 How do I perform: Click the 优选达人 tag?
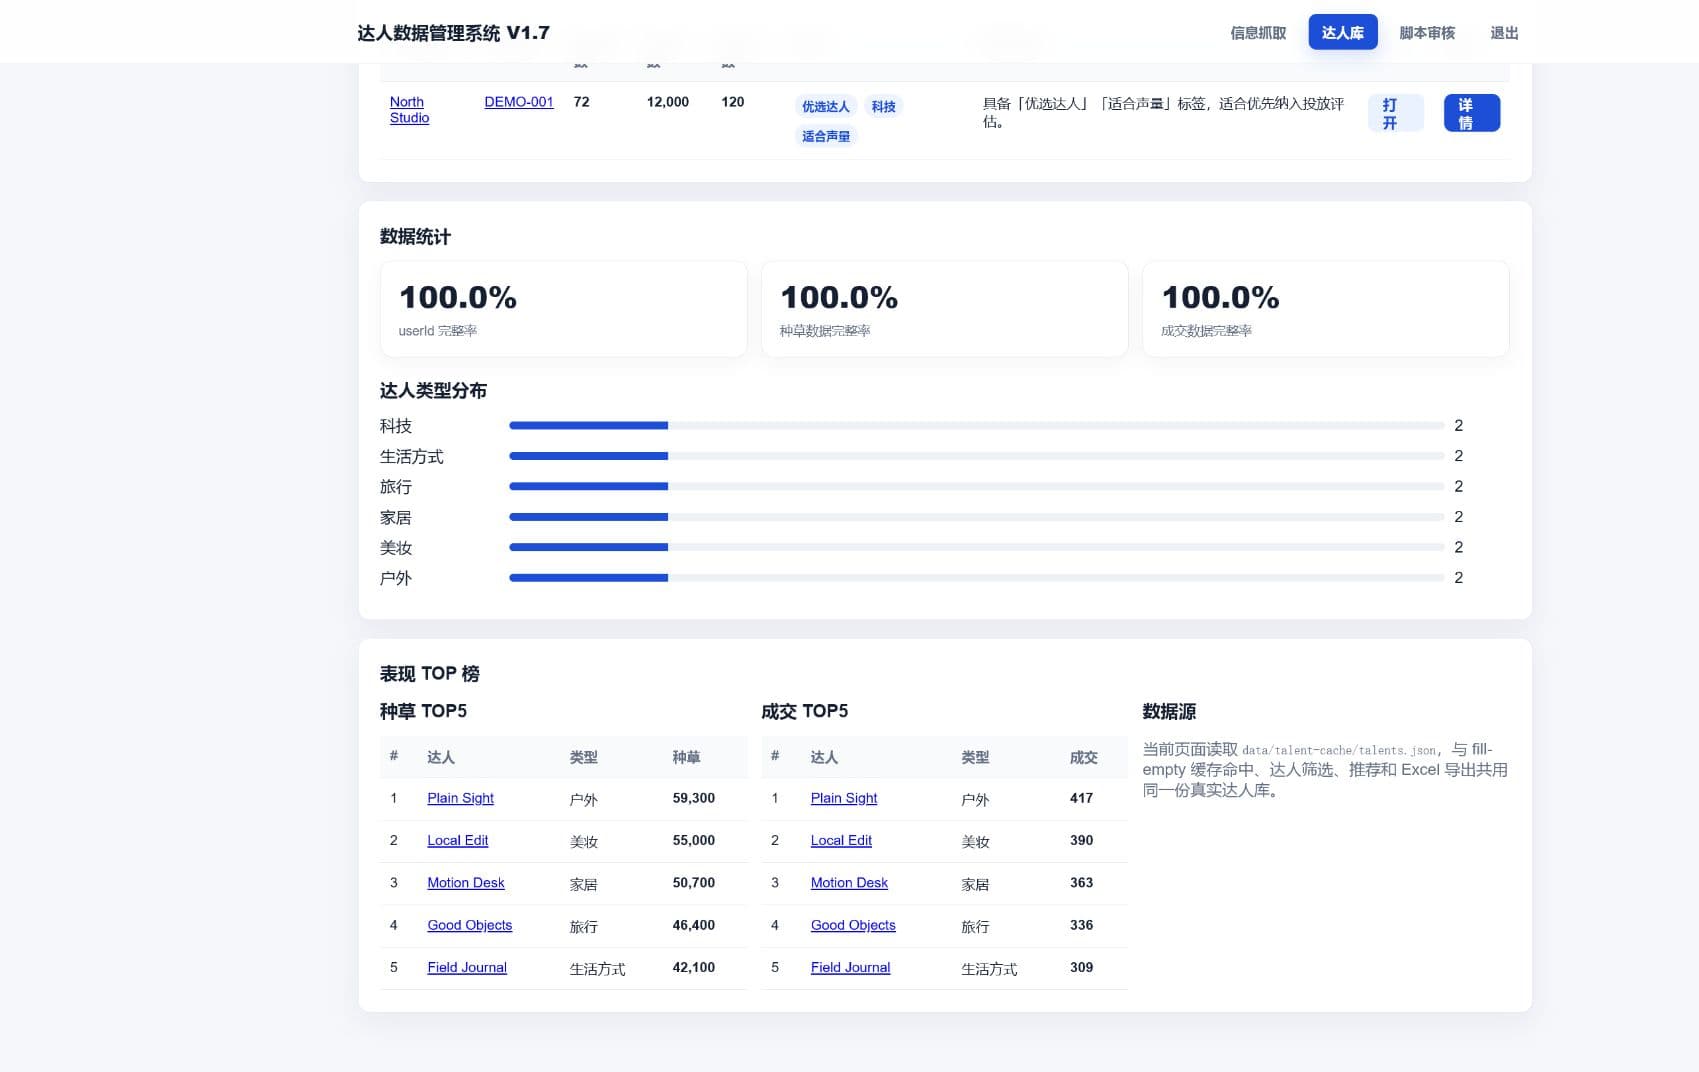coord(825,106)
